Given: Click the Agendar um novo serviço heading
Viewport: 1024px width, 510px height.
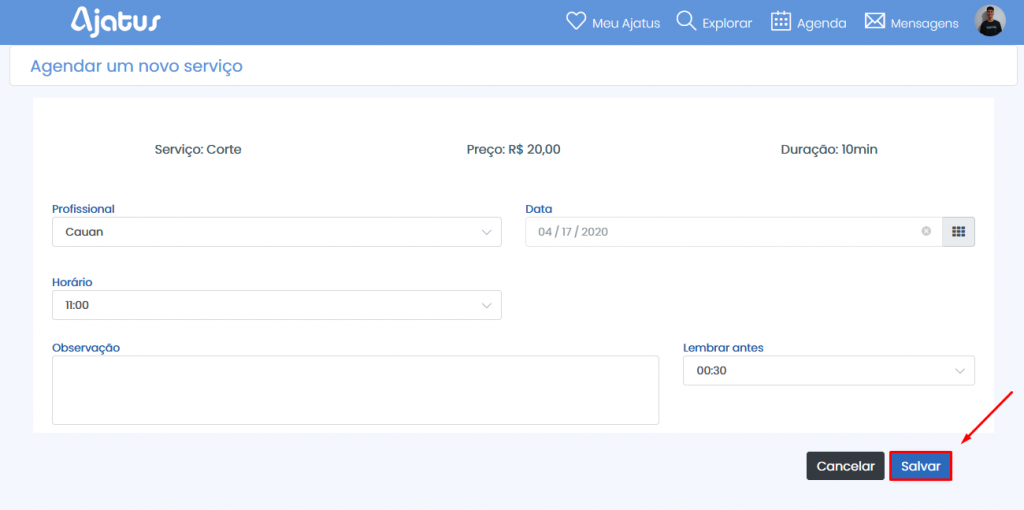Looking at the screenshot, I should [x=136, y=66].
